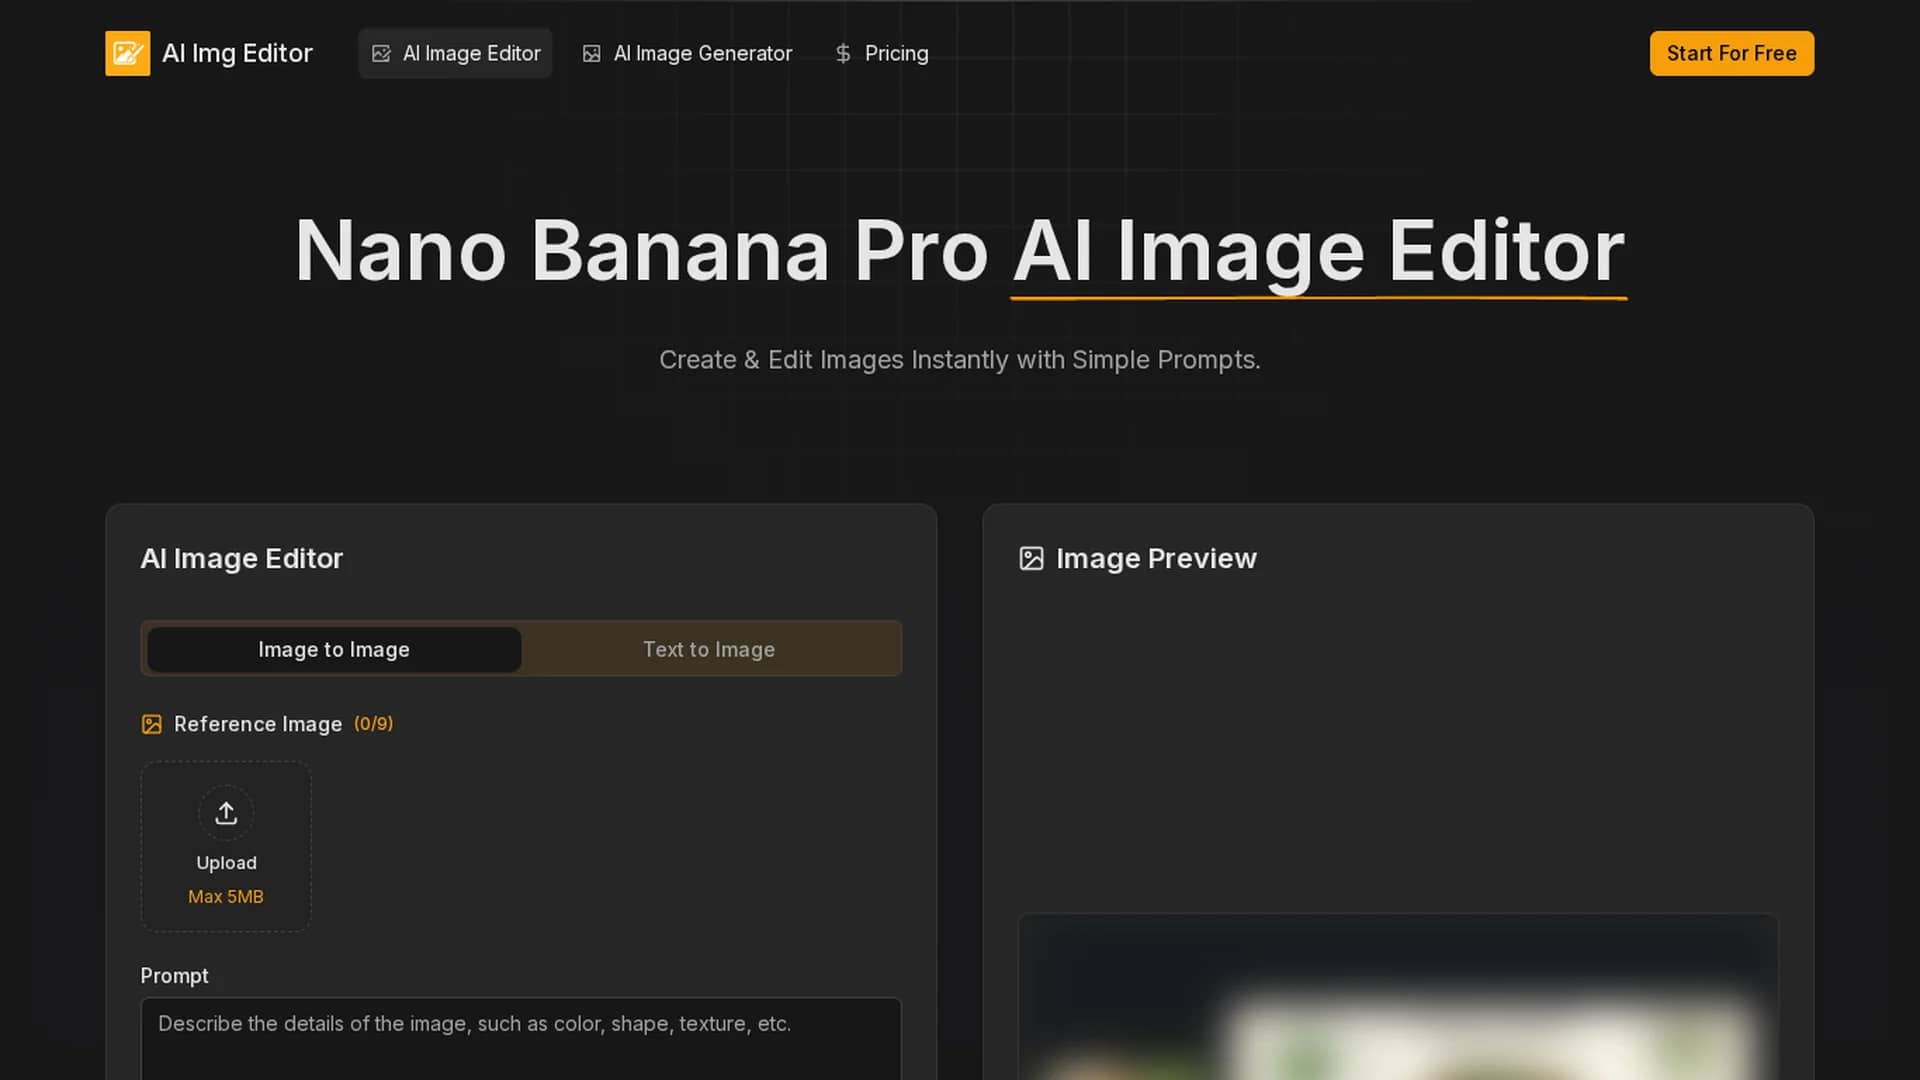Click the AI Img Editor logo icon
Screen dimensions: 1920x1080
127,53
